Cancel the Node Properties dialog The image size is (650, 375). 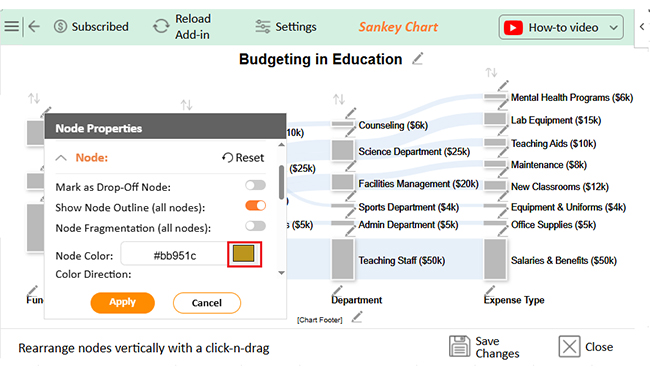[207, 303]
